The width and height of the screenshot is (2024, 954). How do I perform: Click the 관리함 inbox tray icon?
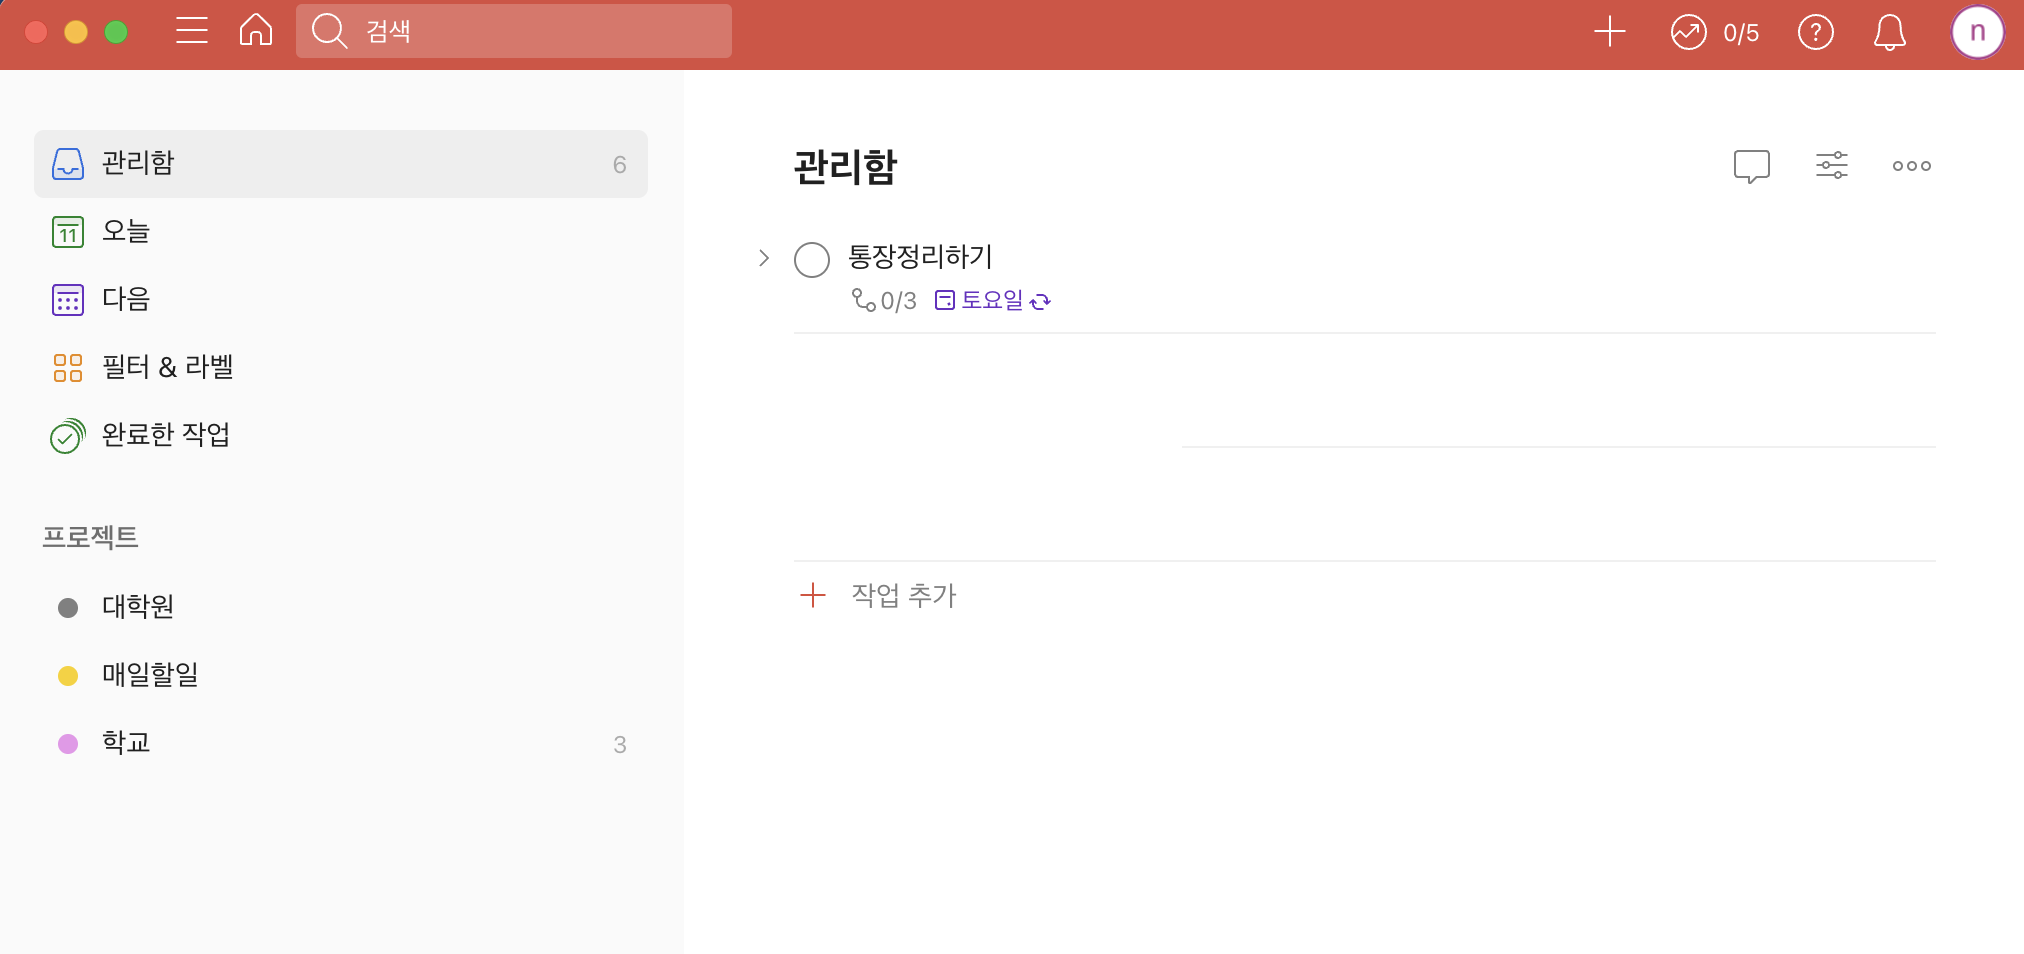tap(68, 164)
